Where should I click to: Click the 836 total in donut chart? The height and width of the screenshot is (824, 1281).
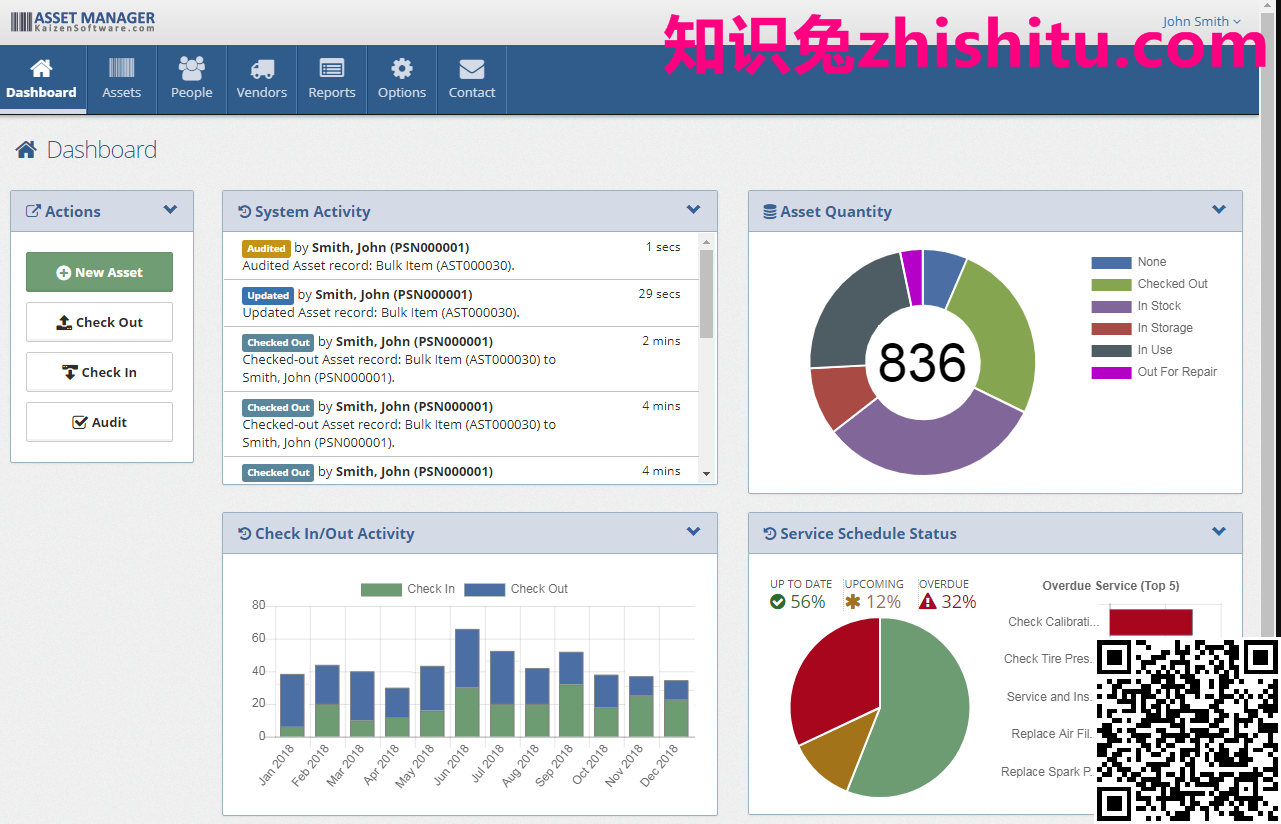(922, 363)
